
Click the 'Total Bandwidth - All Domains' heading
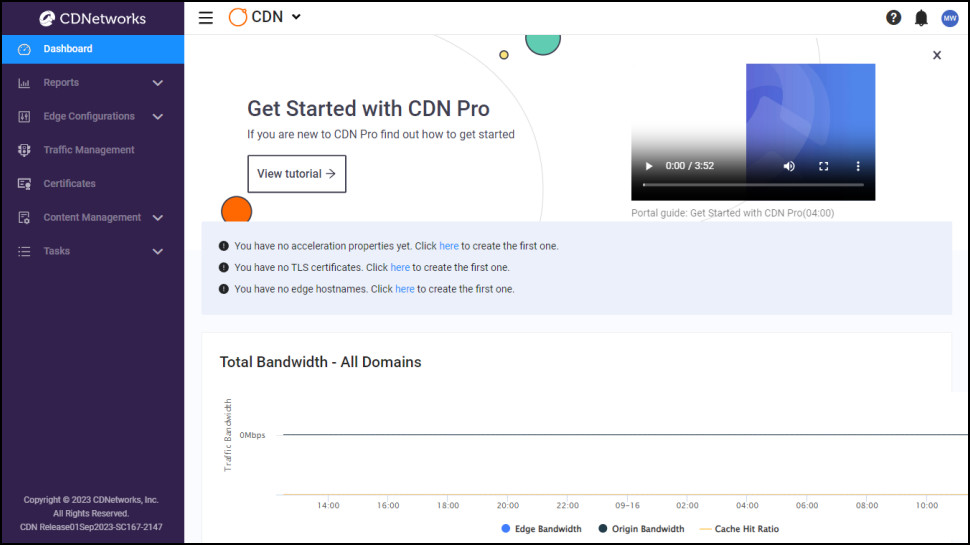(320, 362)
